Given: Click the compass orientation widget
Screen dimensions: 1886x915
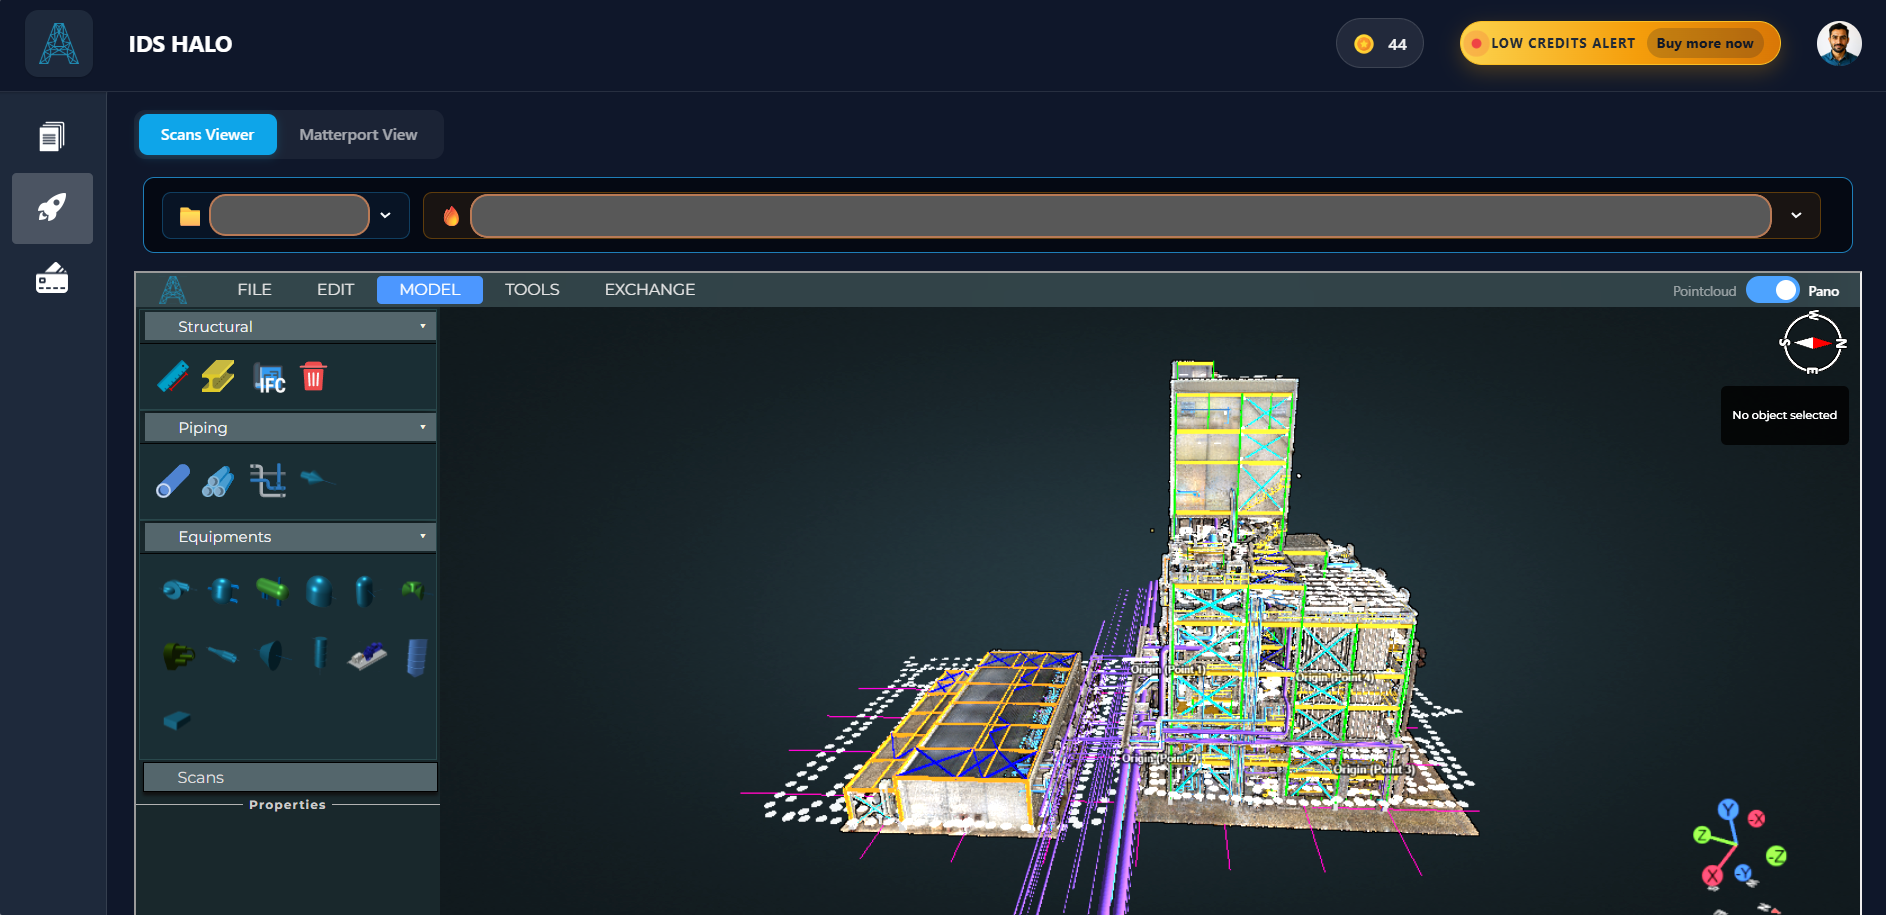Looking at the screenshot, I should coord(1812,343).
